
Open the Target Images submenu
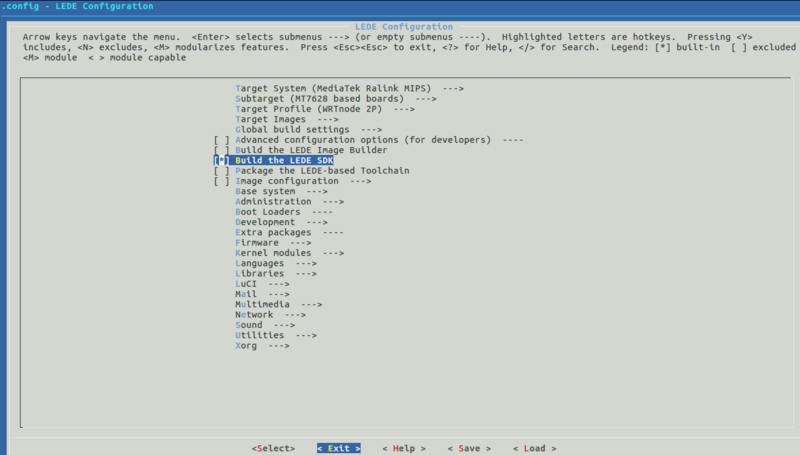[x=287, y=119]
